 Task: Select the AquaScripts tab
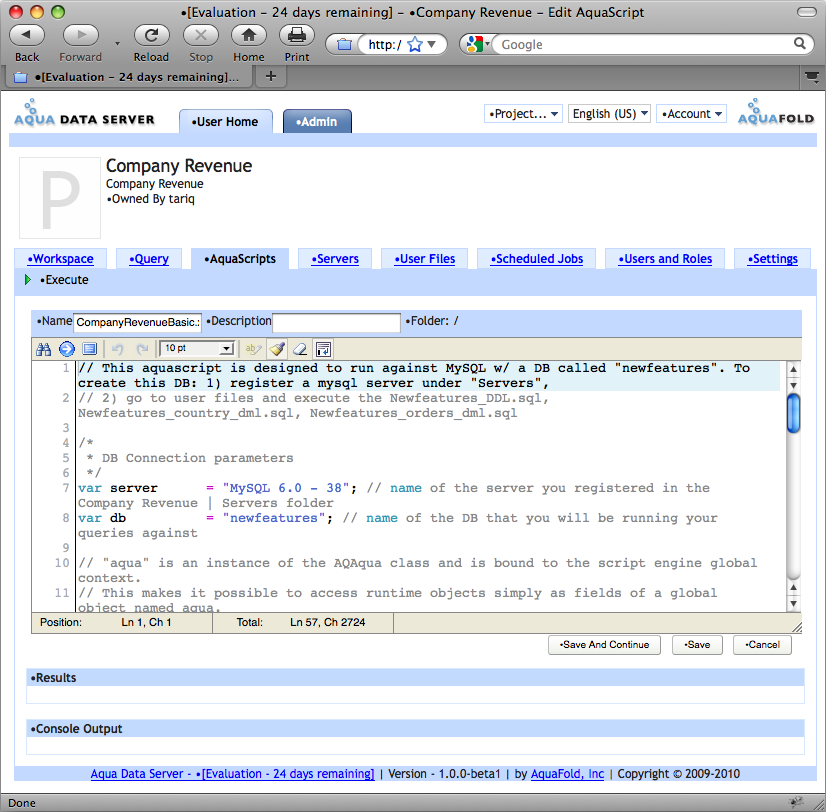240,259
